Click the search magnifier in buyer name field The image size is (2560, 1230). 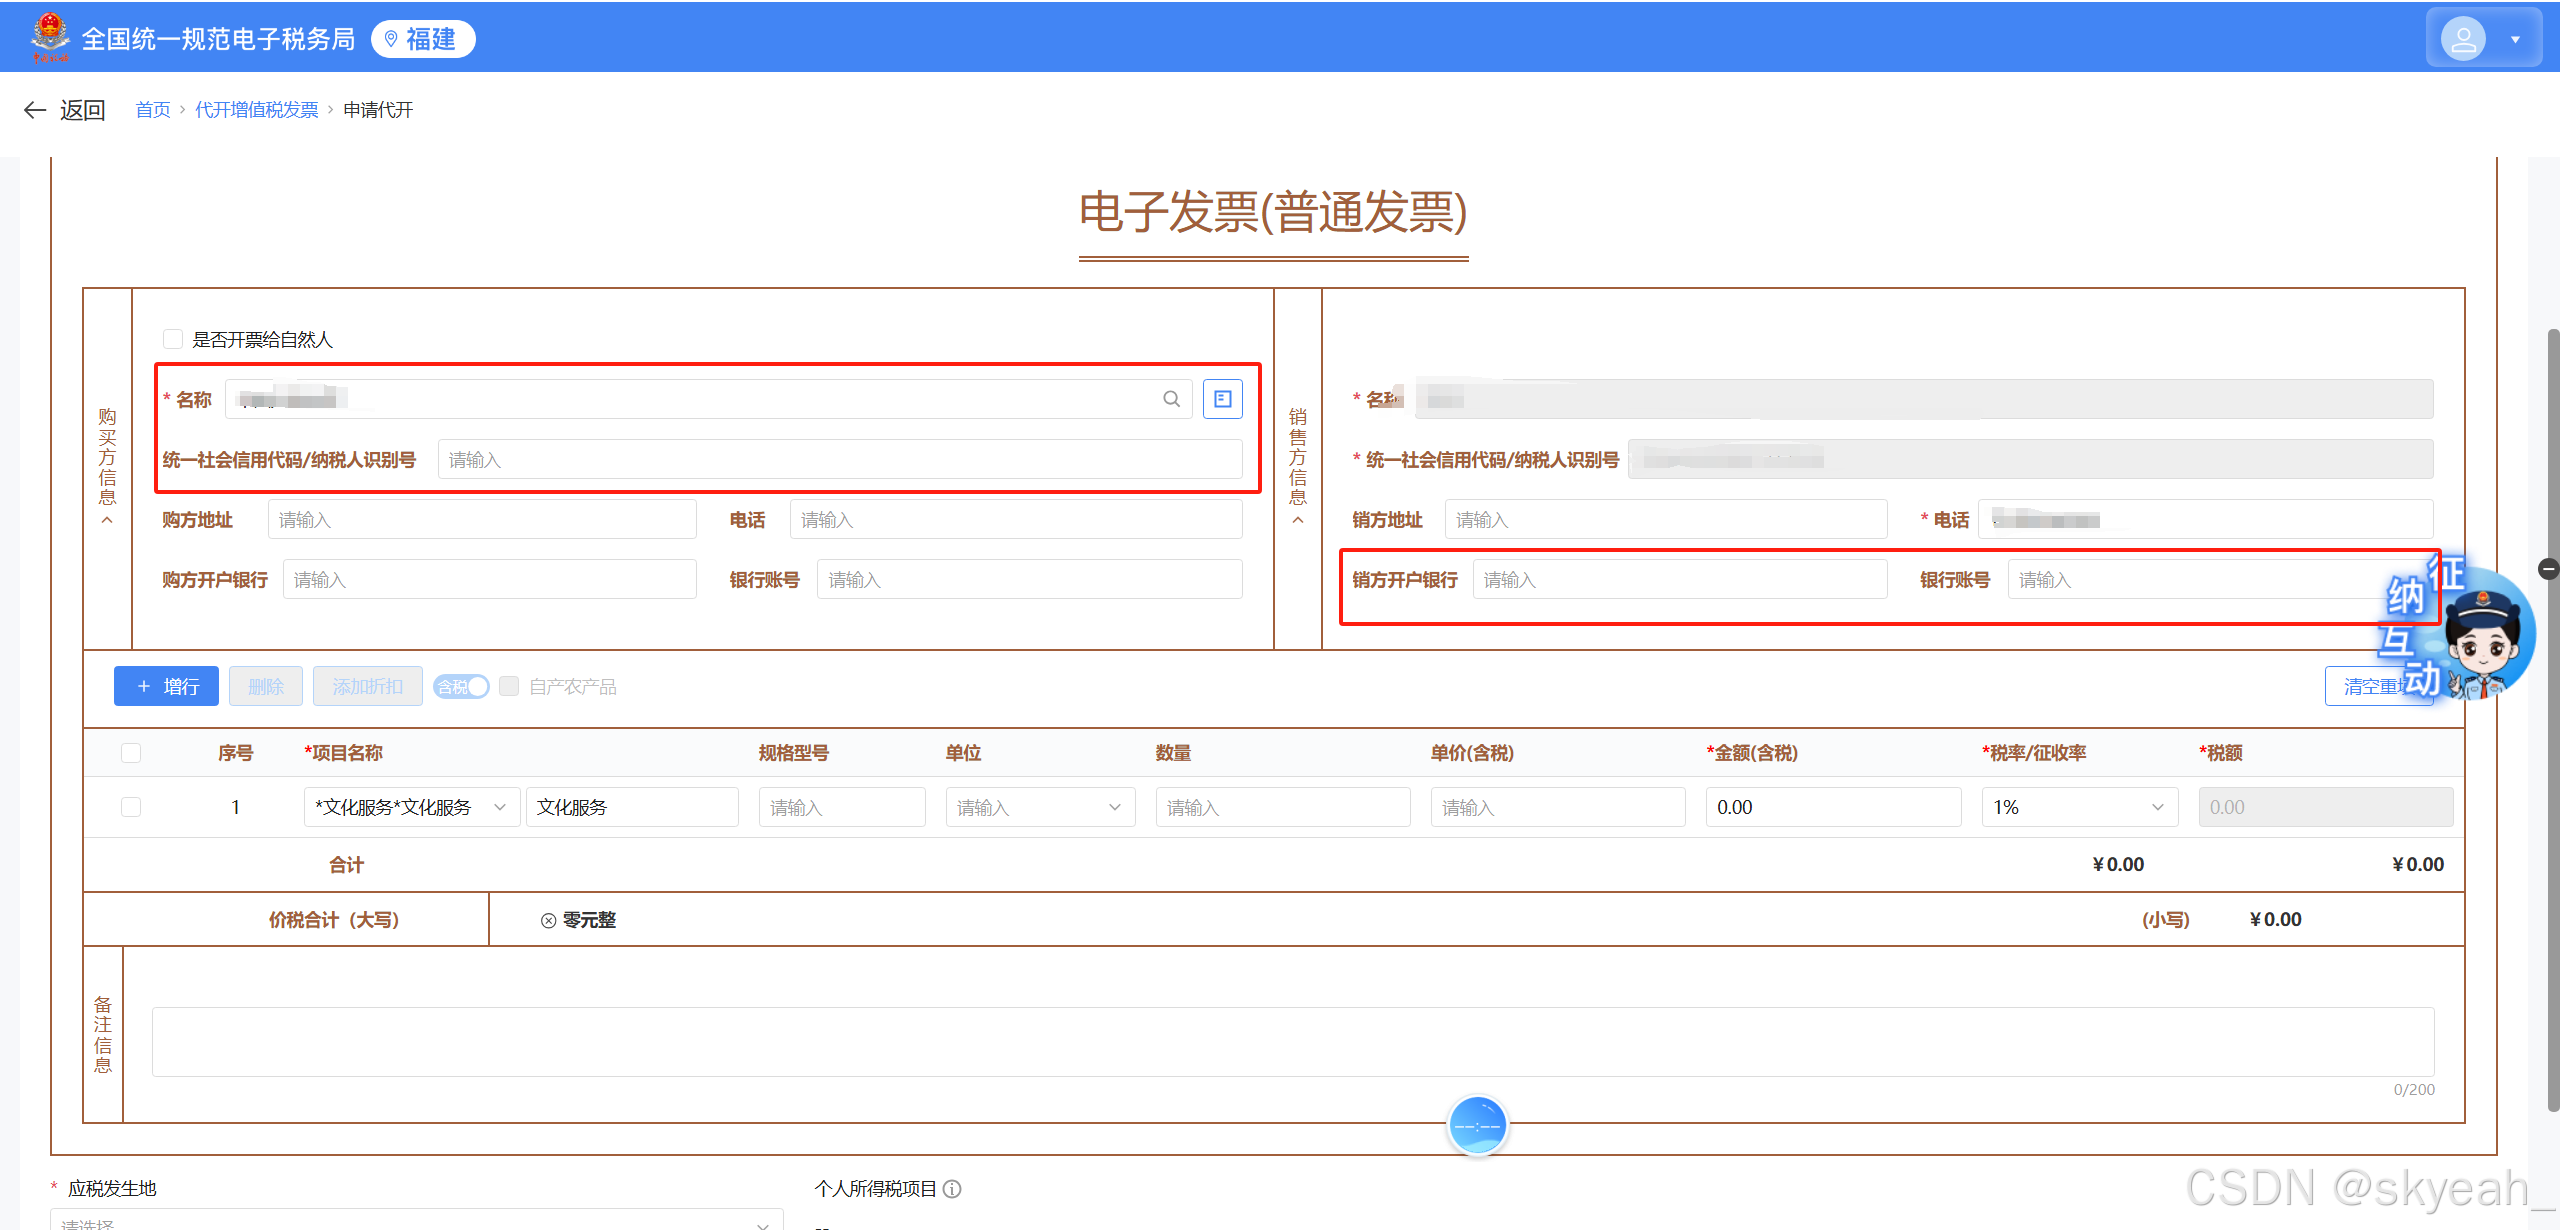(x=1170, y=398)
